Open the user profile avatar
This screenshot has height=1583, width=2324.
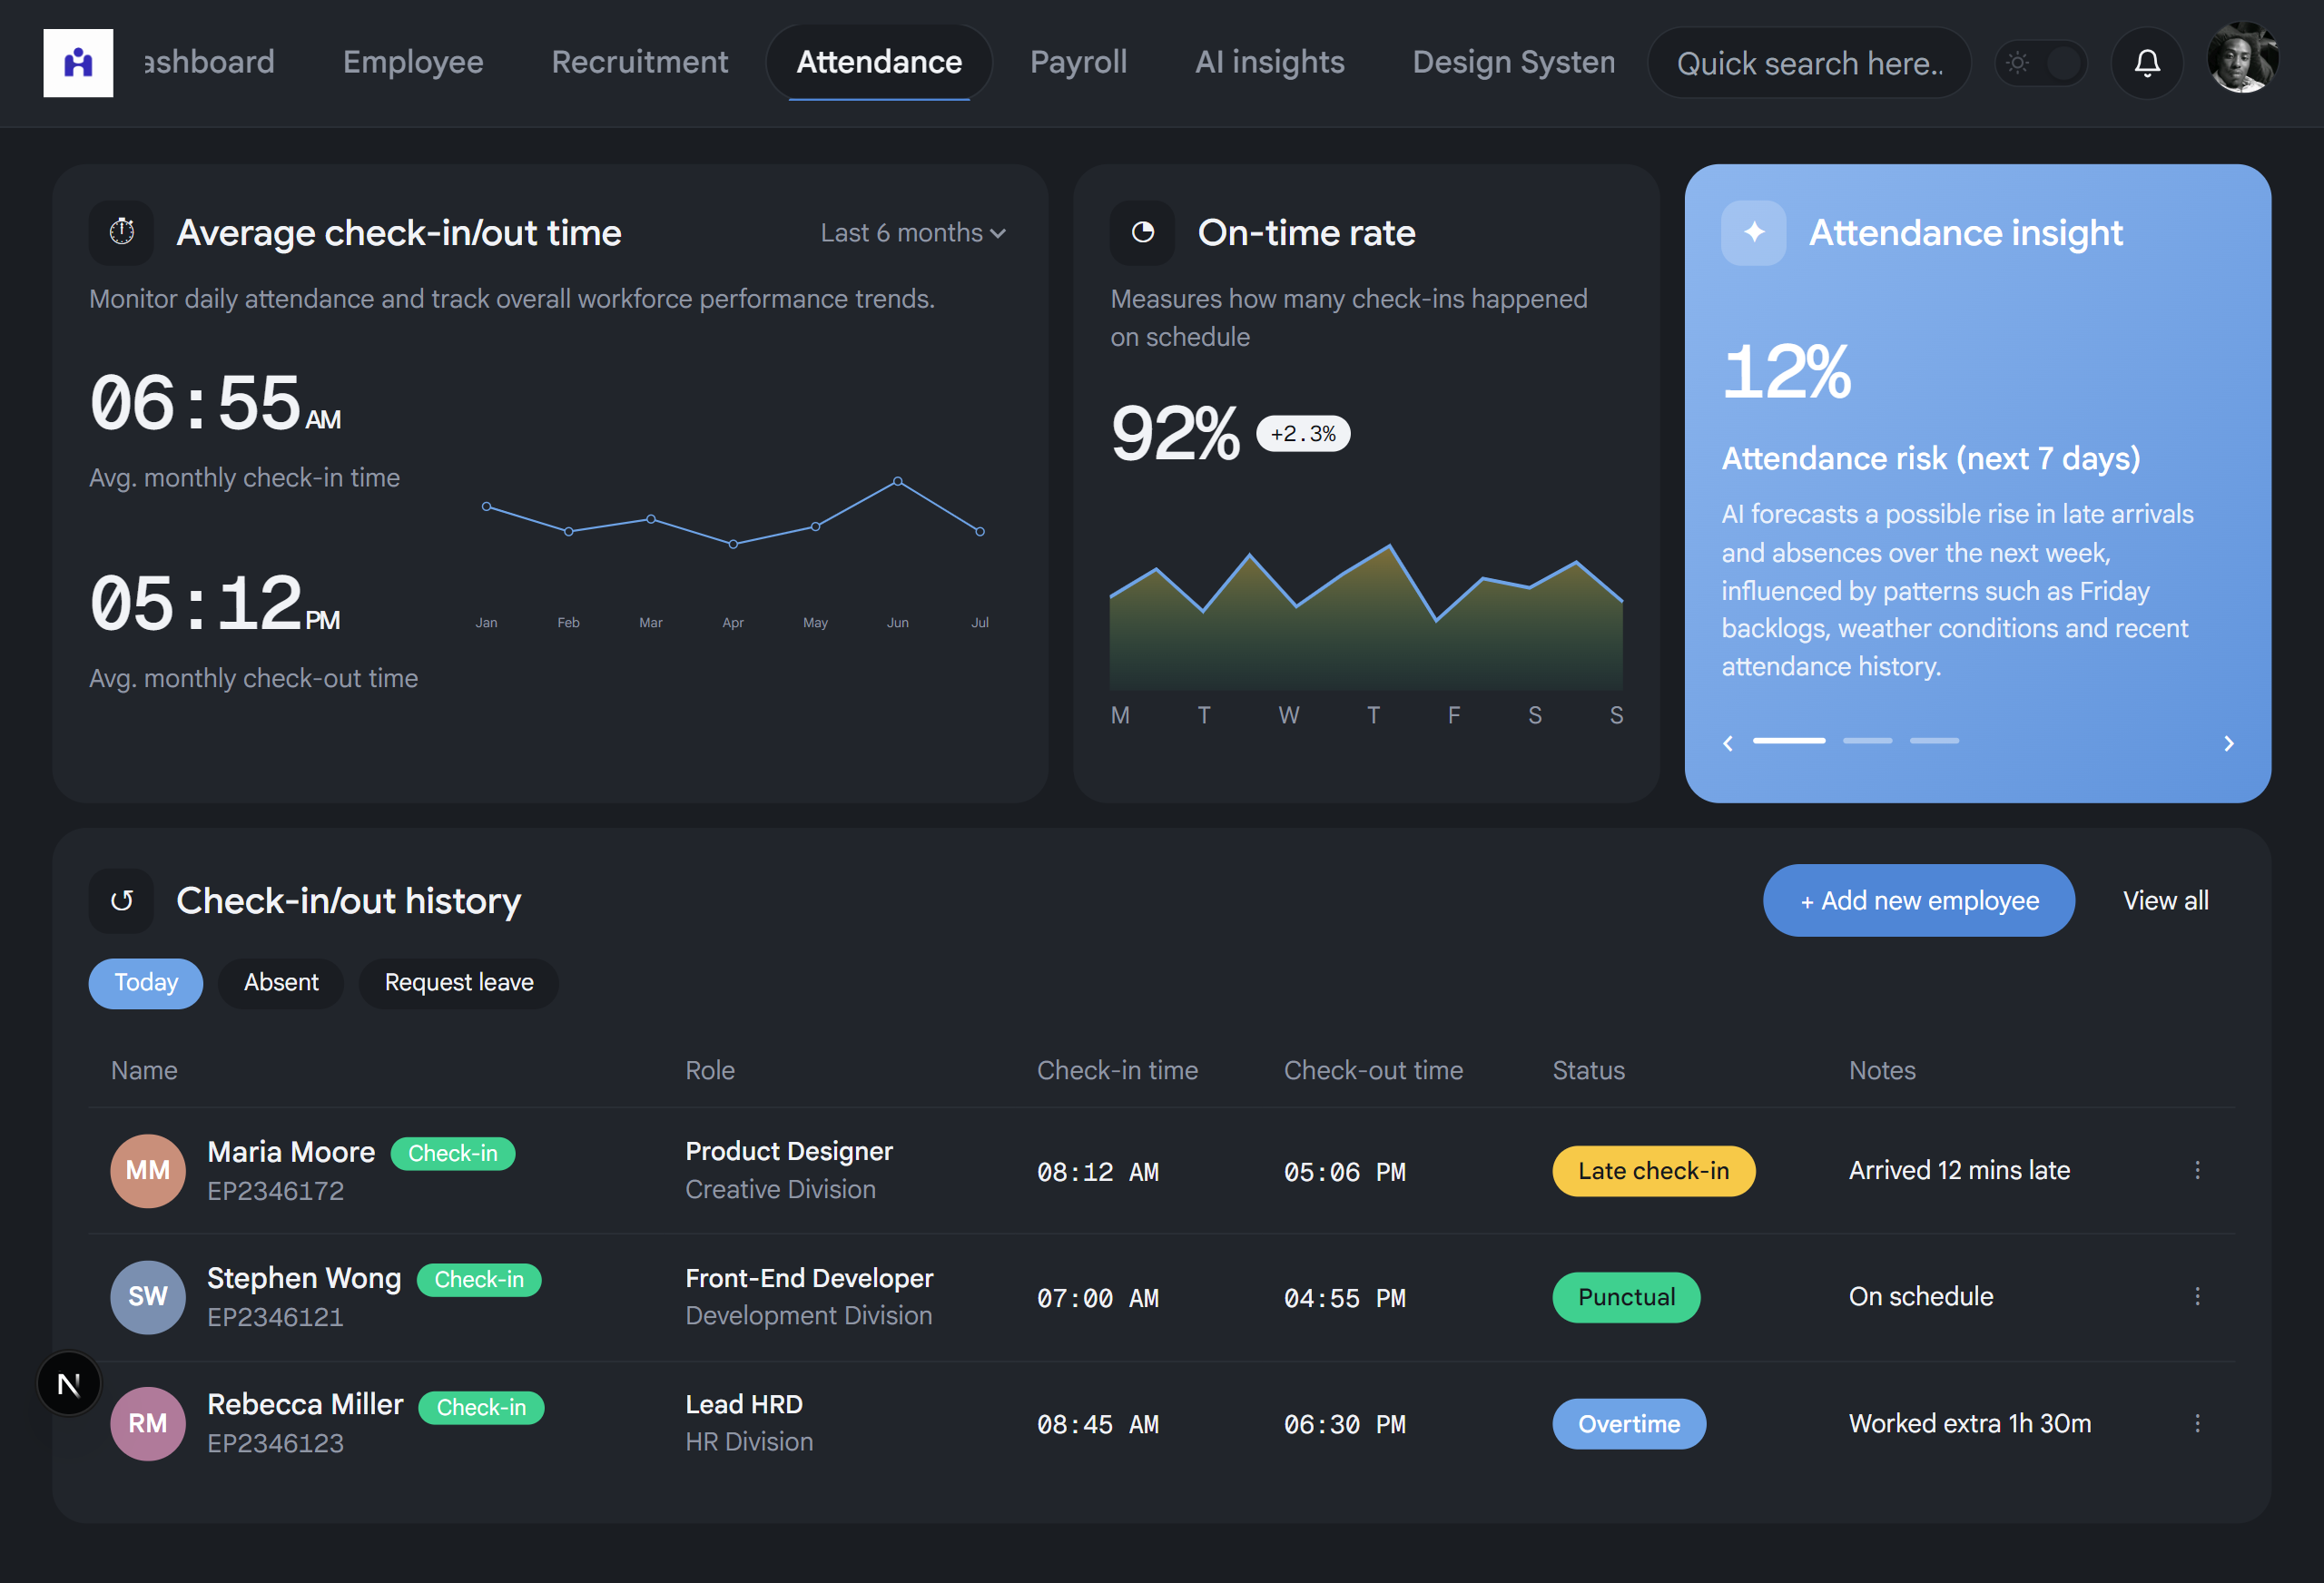[x=2242, y=58]
